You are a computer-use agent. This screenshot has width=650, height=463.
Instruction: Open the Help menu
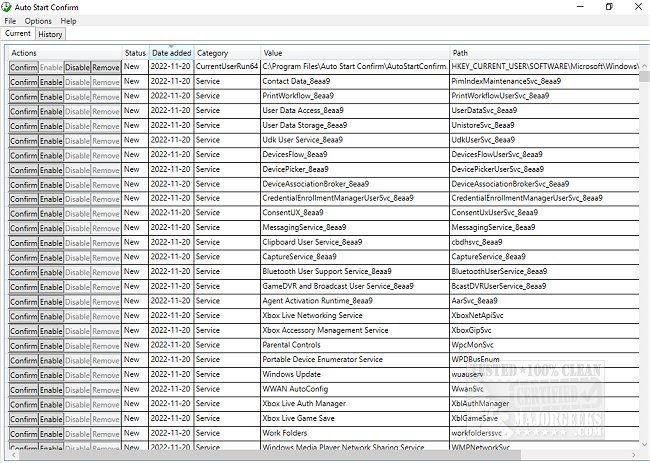pyautogui.click(x=68, y=21)
